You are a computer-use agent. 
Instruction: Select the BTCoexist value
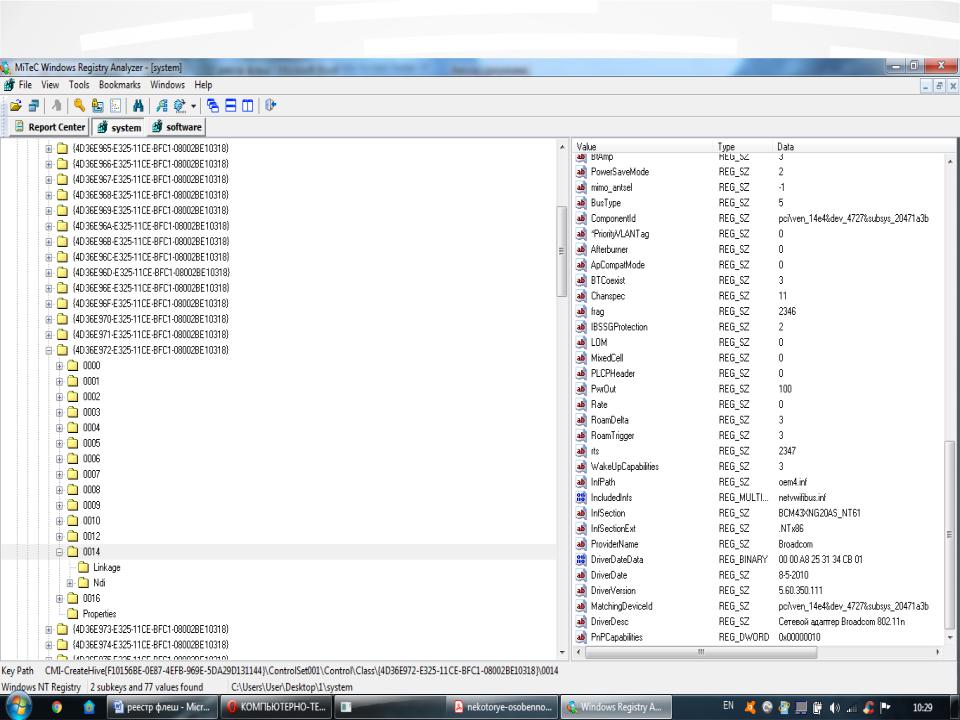point(608,280)
